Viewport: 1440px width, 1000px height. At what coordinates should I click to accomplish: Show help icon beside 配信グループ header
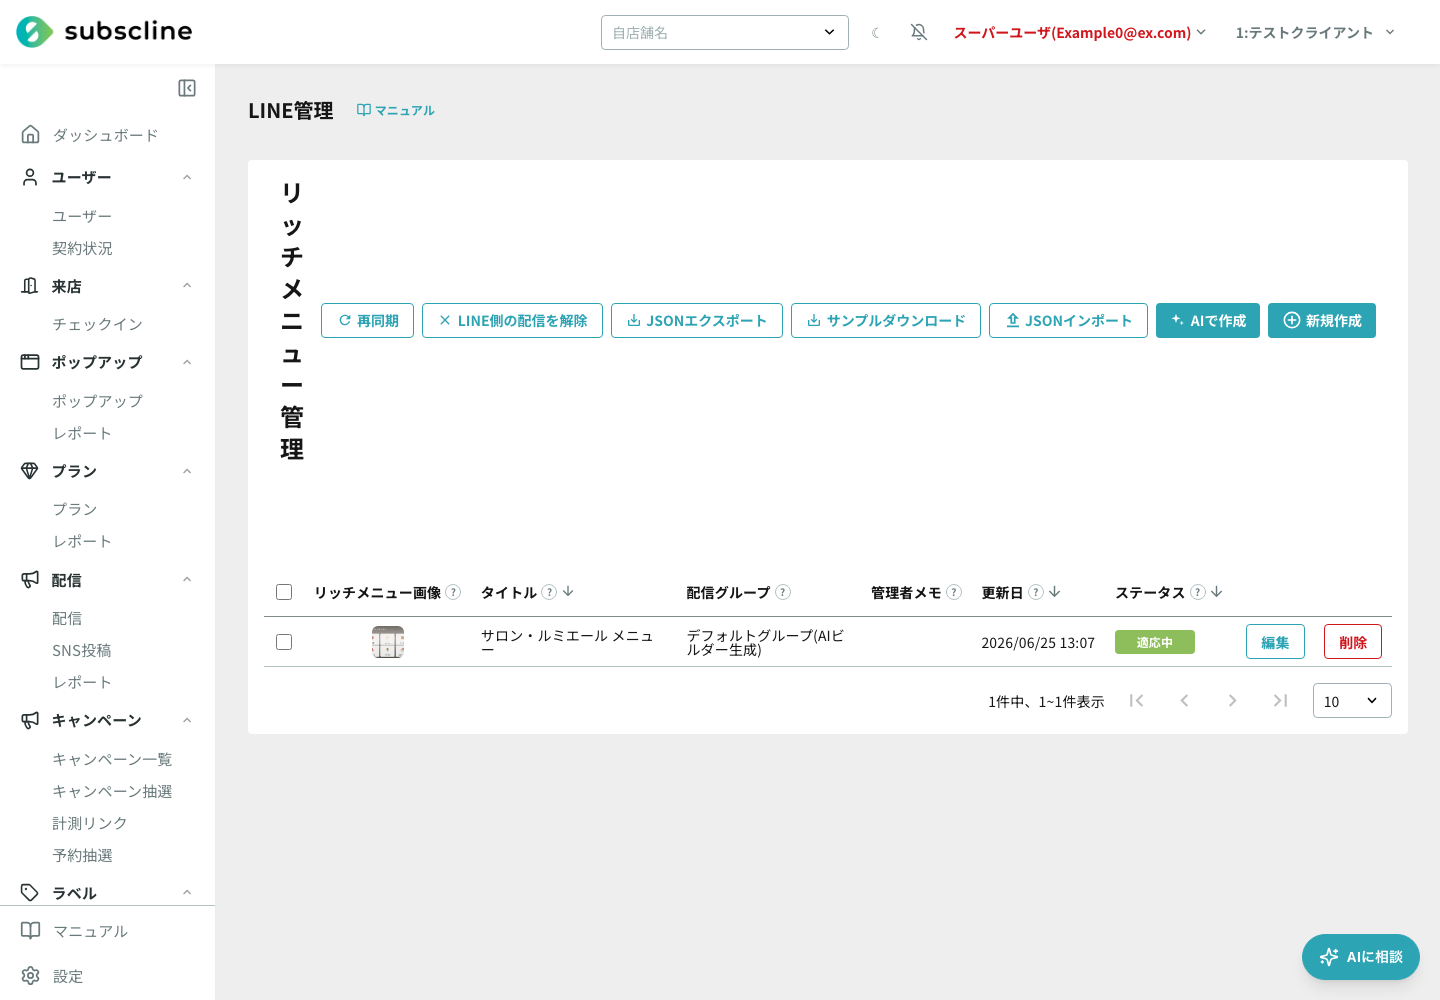click(783, 592)
